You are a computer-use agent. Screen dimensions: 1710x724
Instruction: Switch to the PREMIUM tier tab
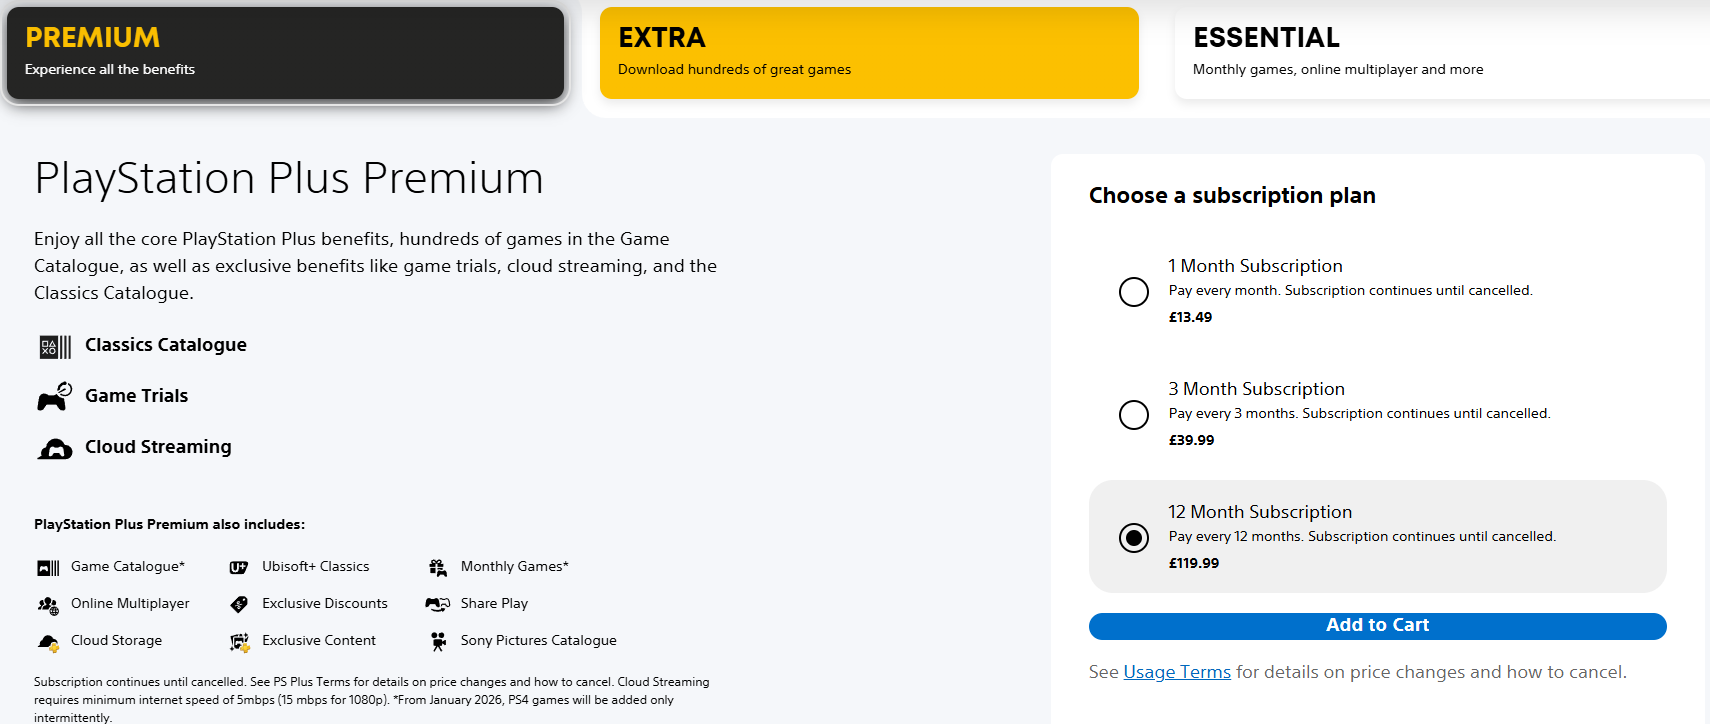tap(286, 53)
